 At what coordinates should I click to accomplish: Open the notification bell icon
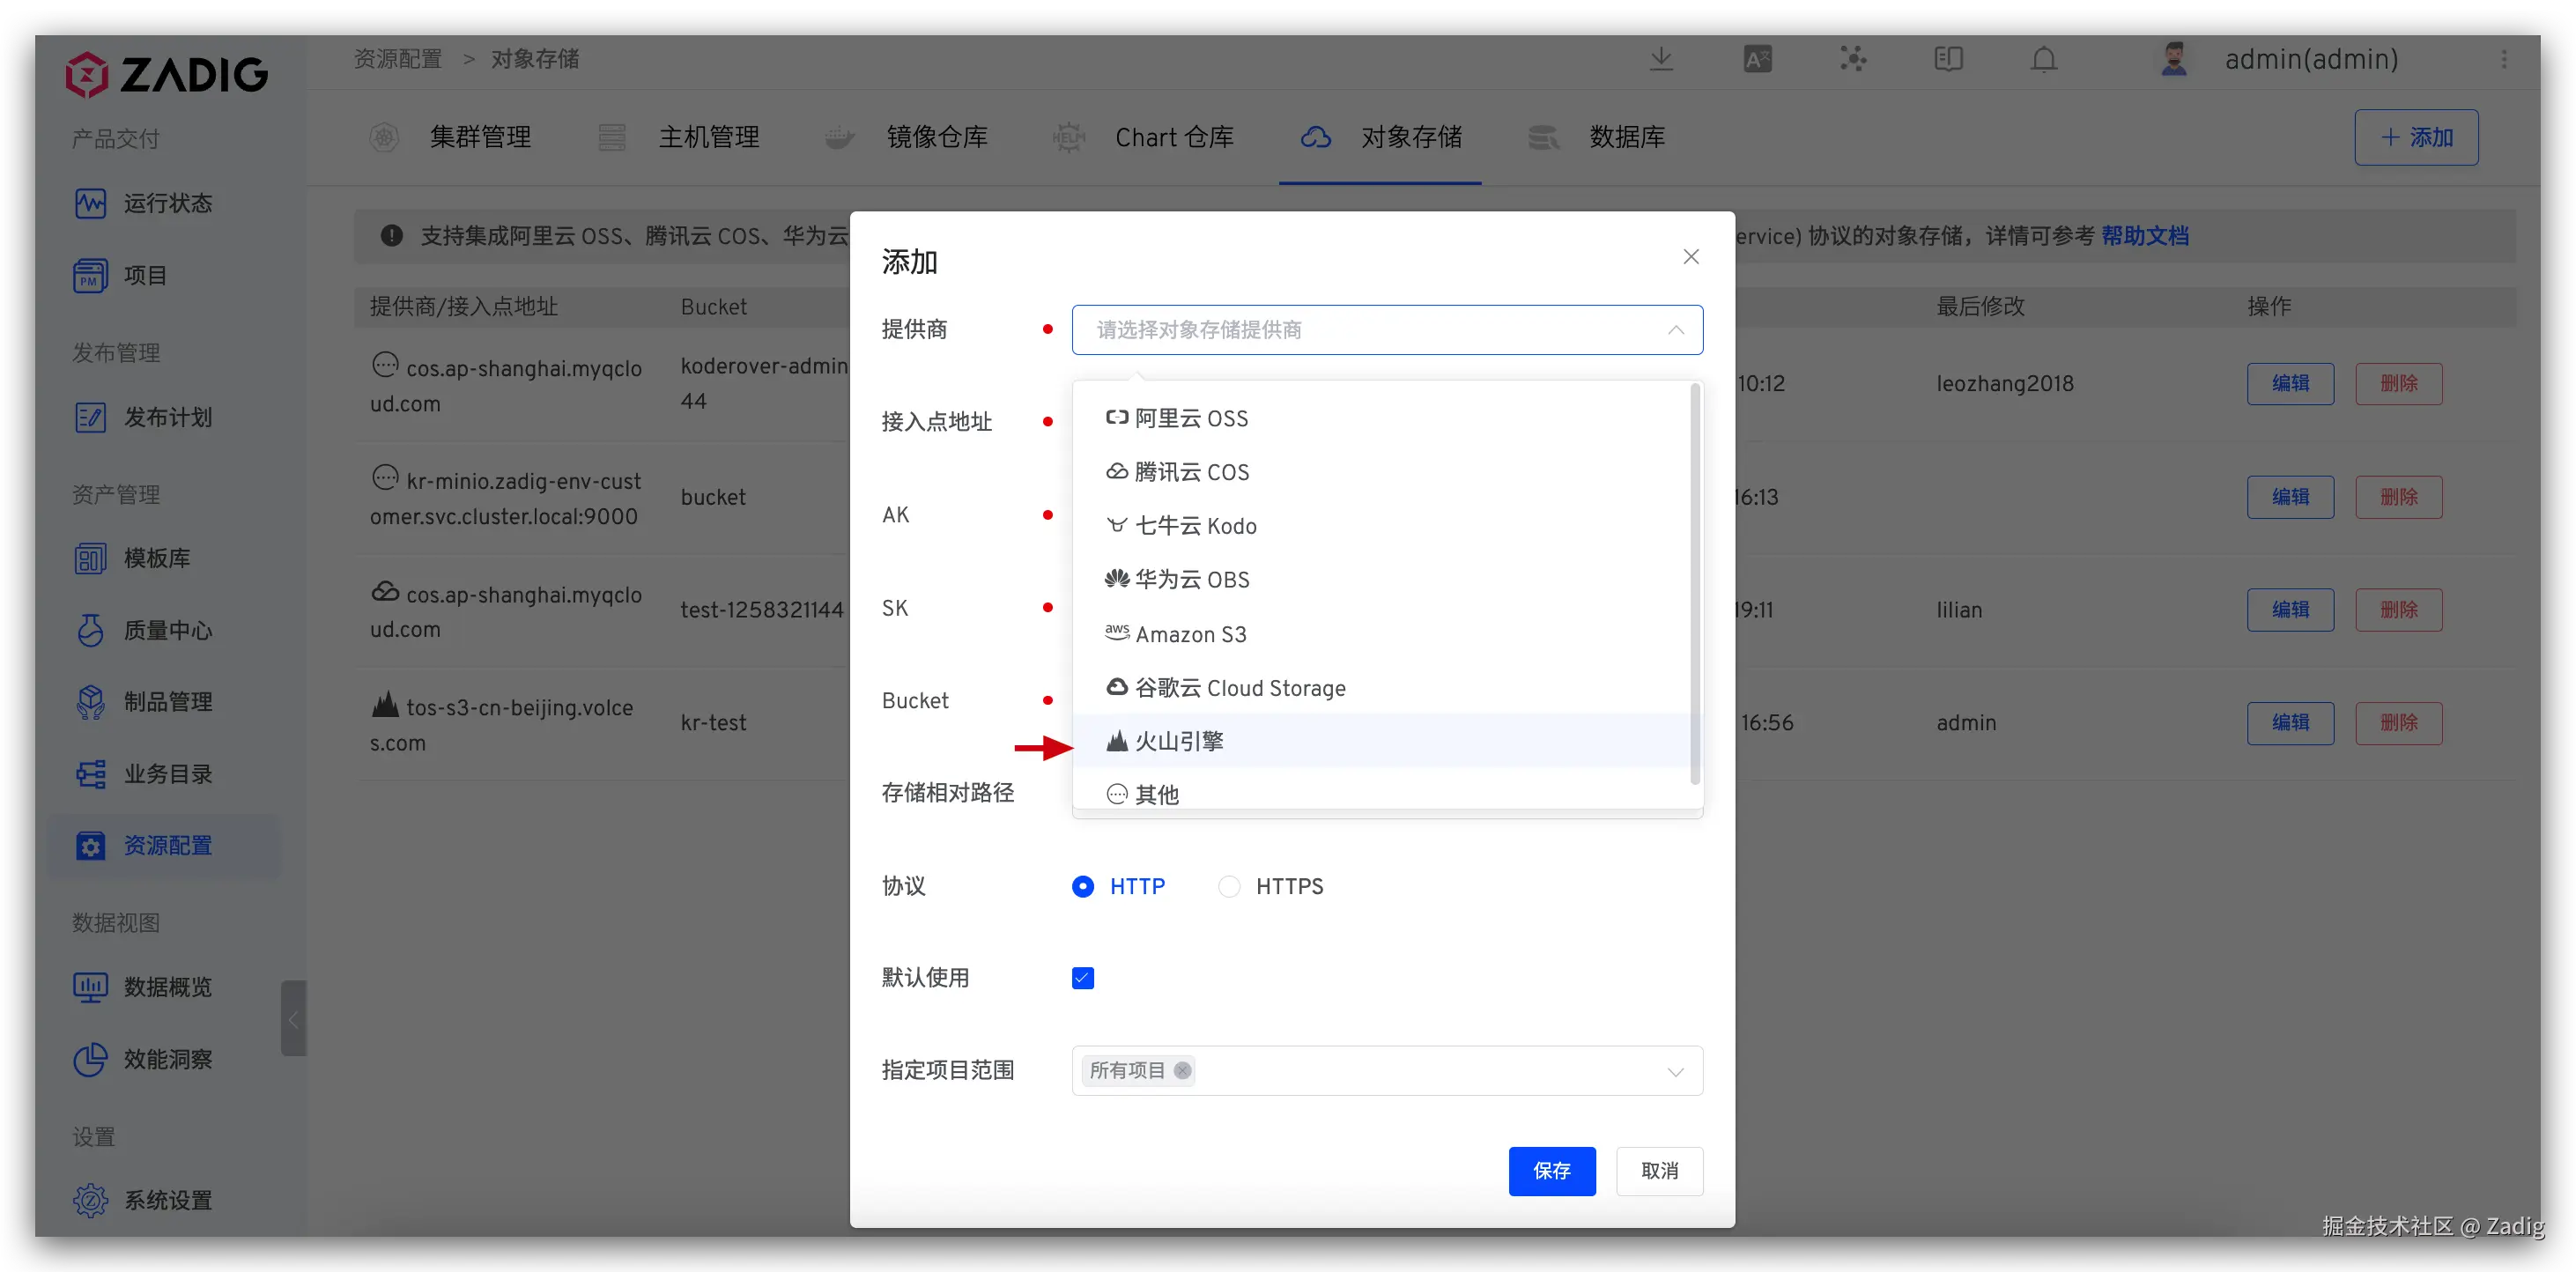click(x=2044, y=59)
